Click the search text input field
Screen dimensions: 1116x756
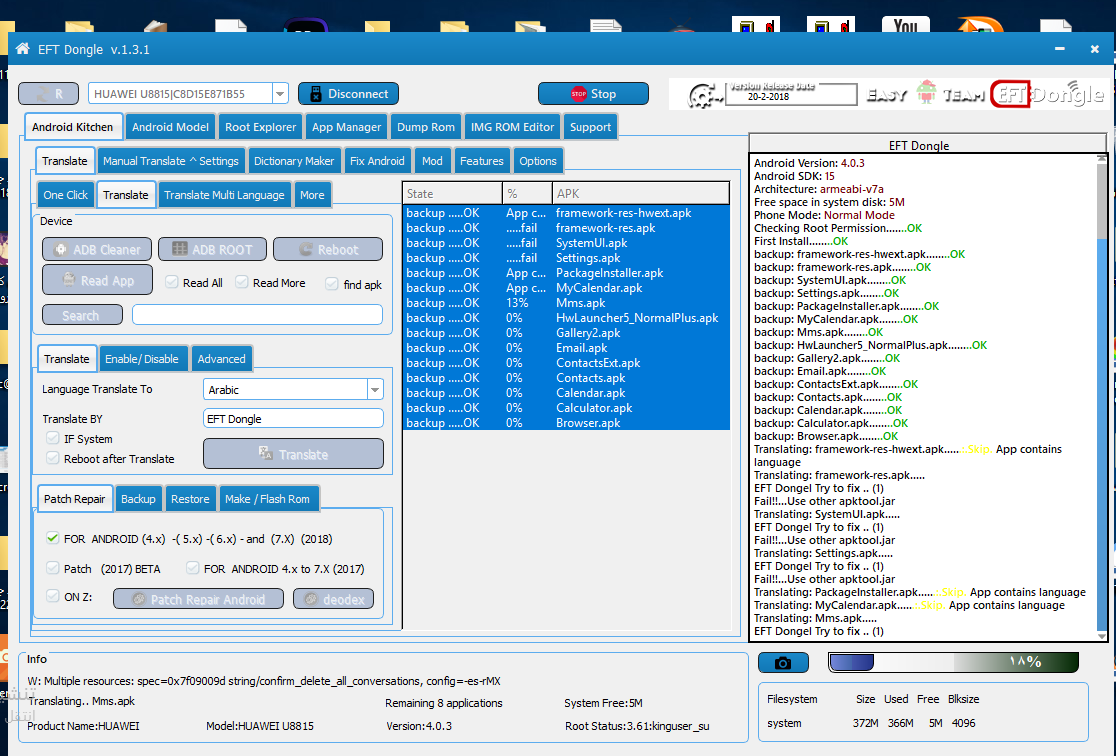pyautogui.click(x=258, y=315)
